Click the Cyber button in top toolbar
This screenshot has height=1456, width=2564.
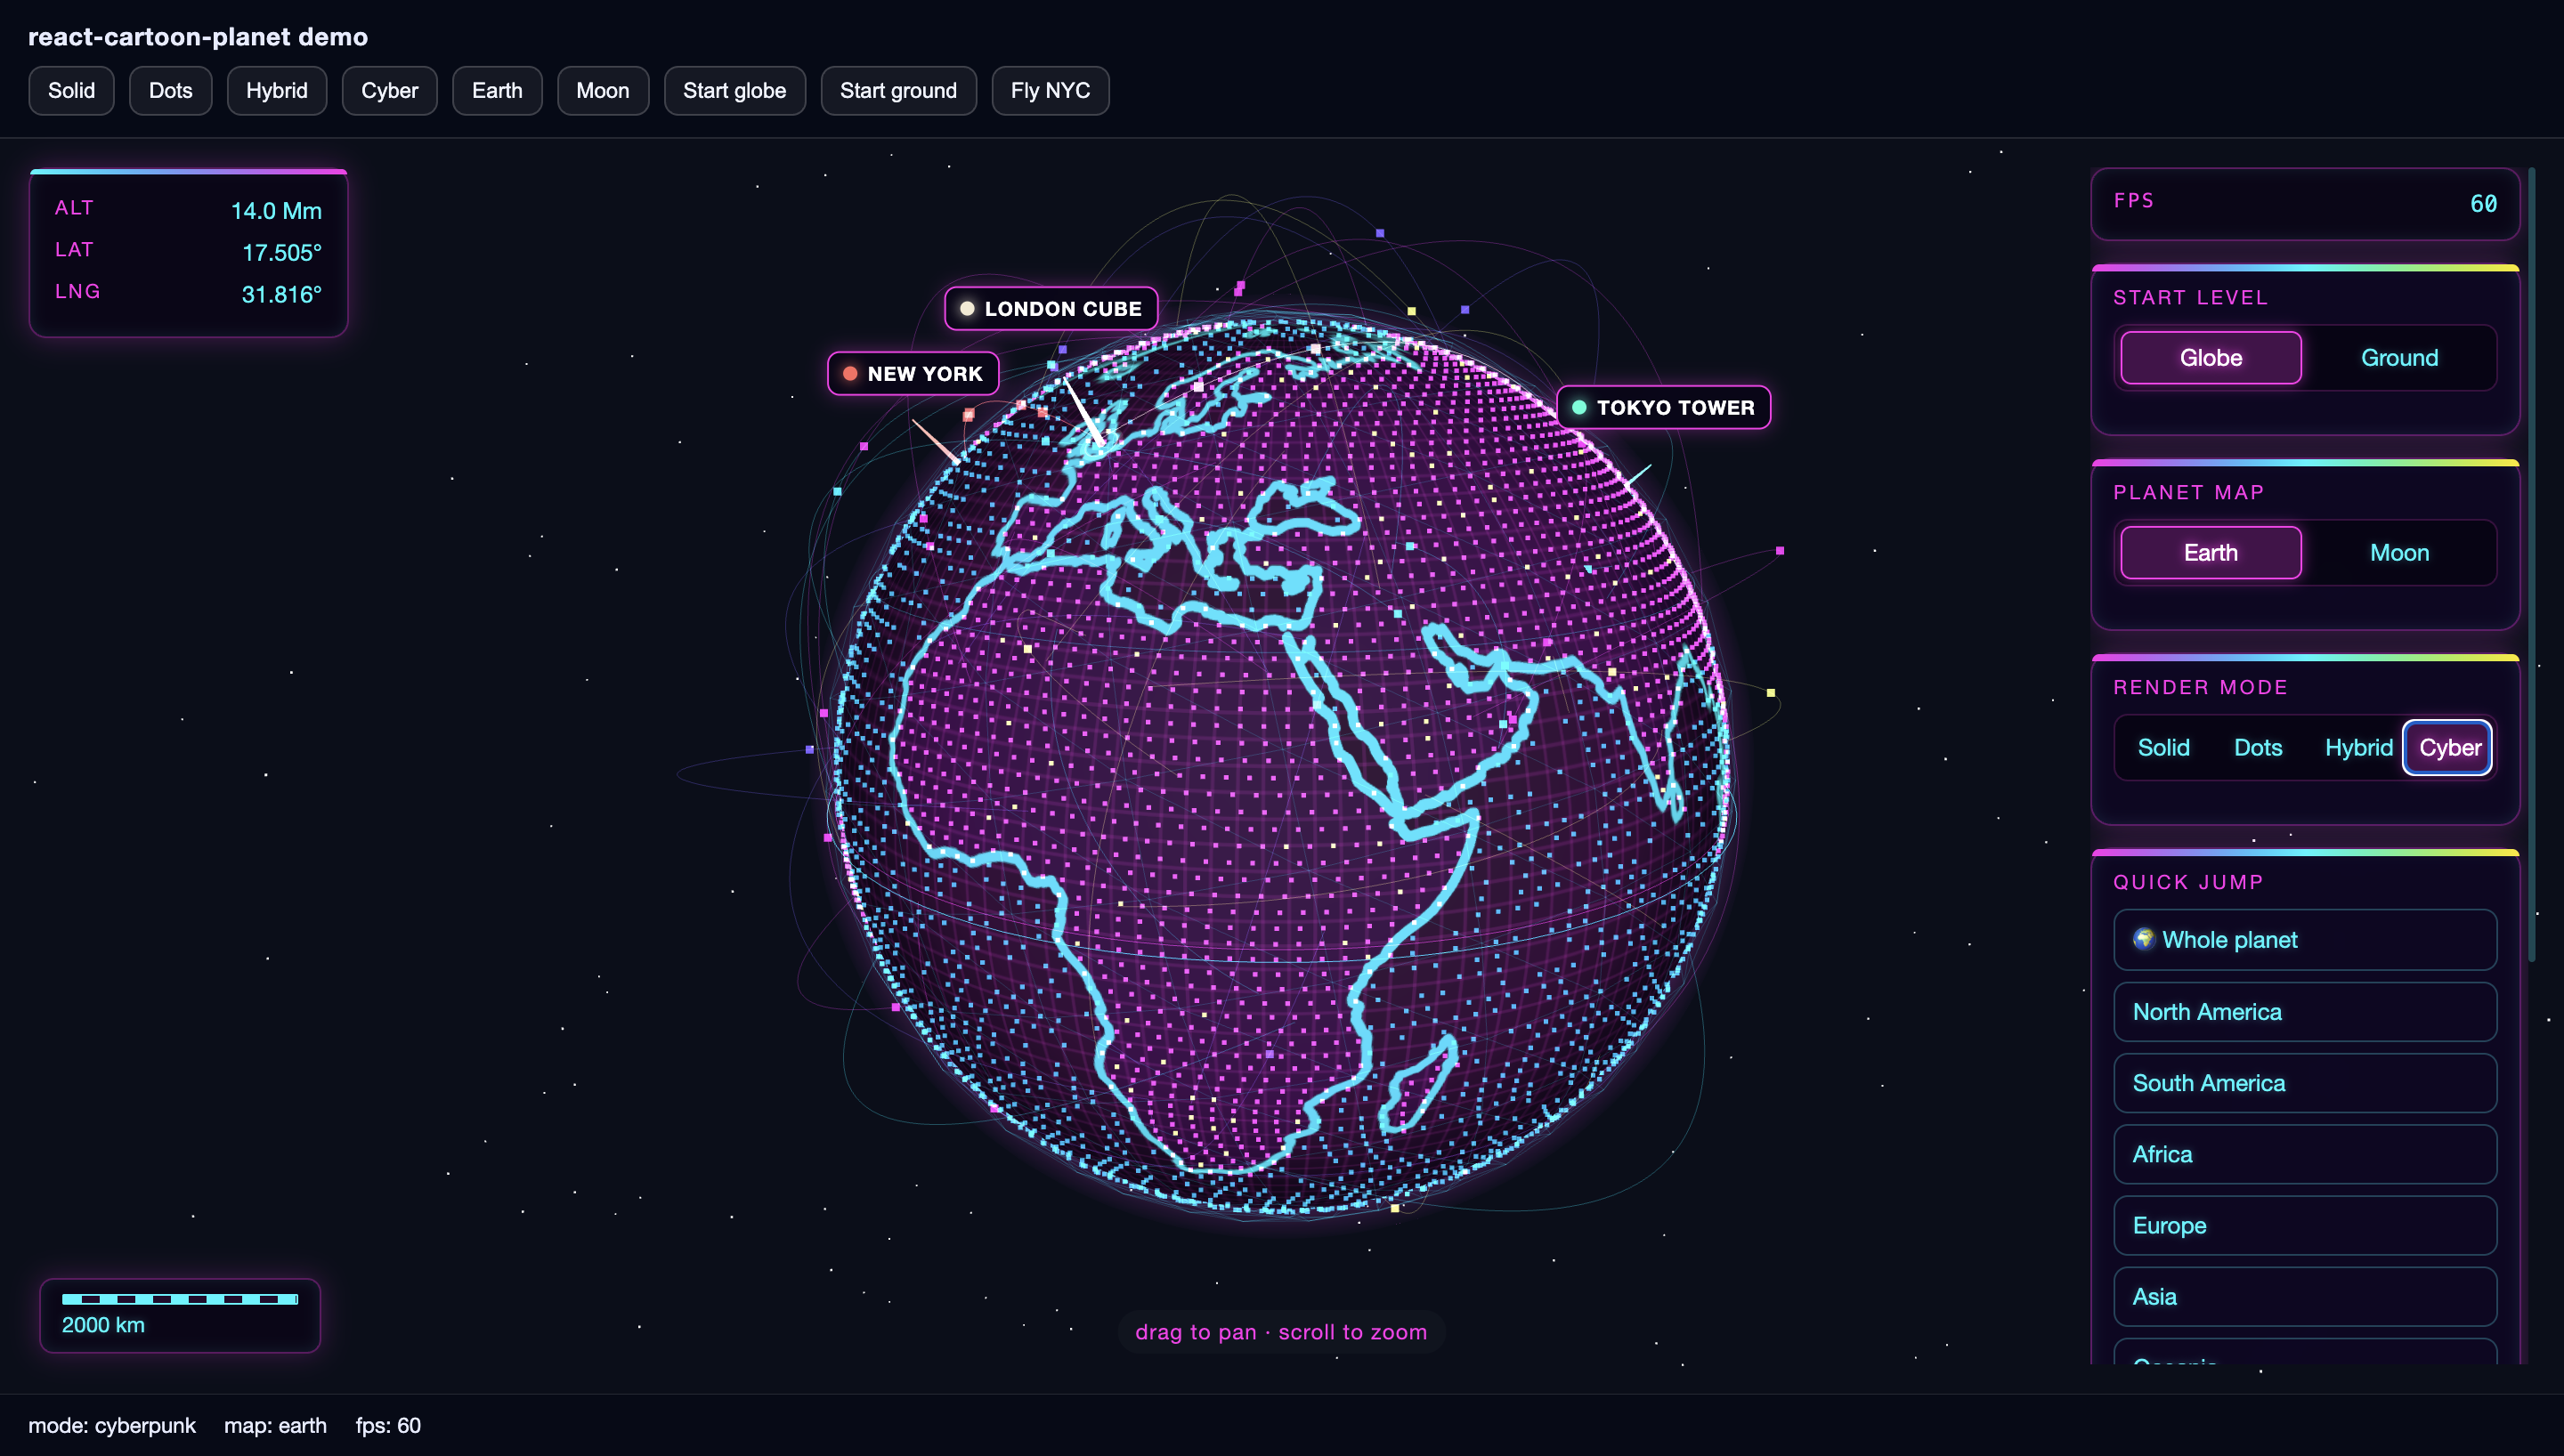[x=389, y=91]
